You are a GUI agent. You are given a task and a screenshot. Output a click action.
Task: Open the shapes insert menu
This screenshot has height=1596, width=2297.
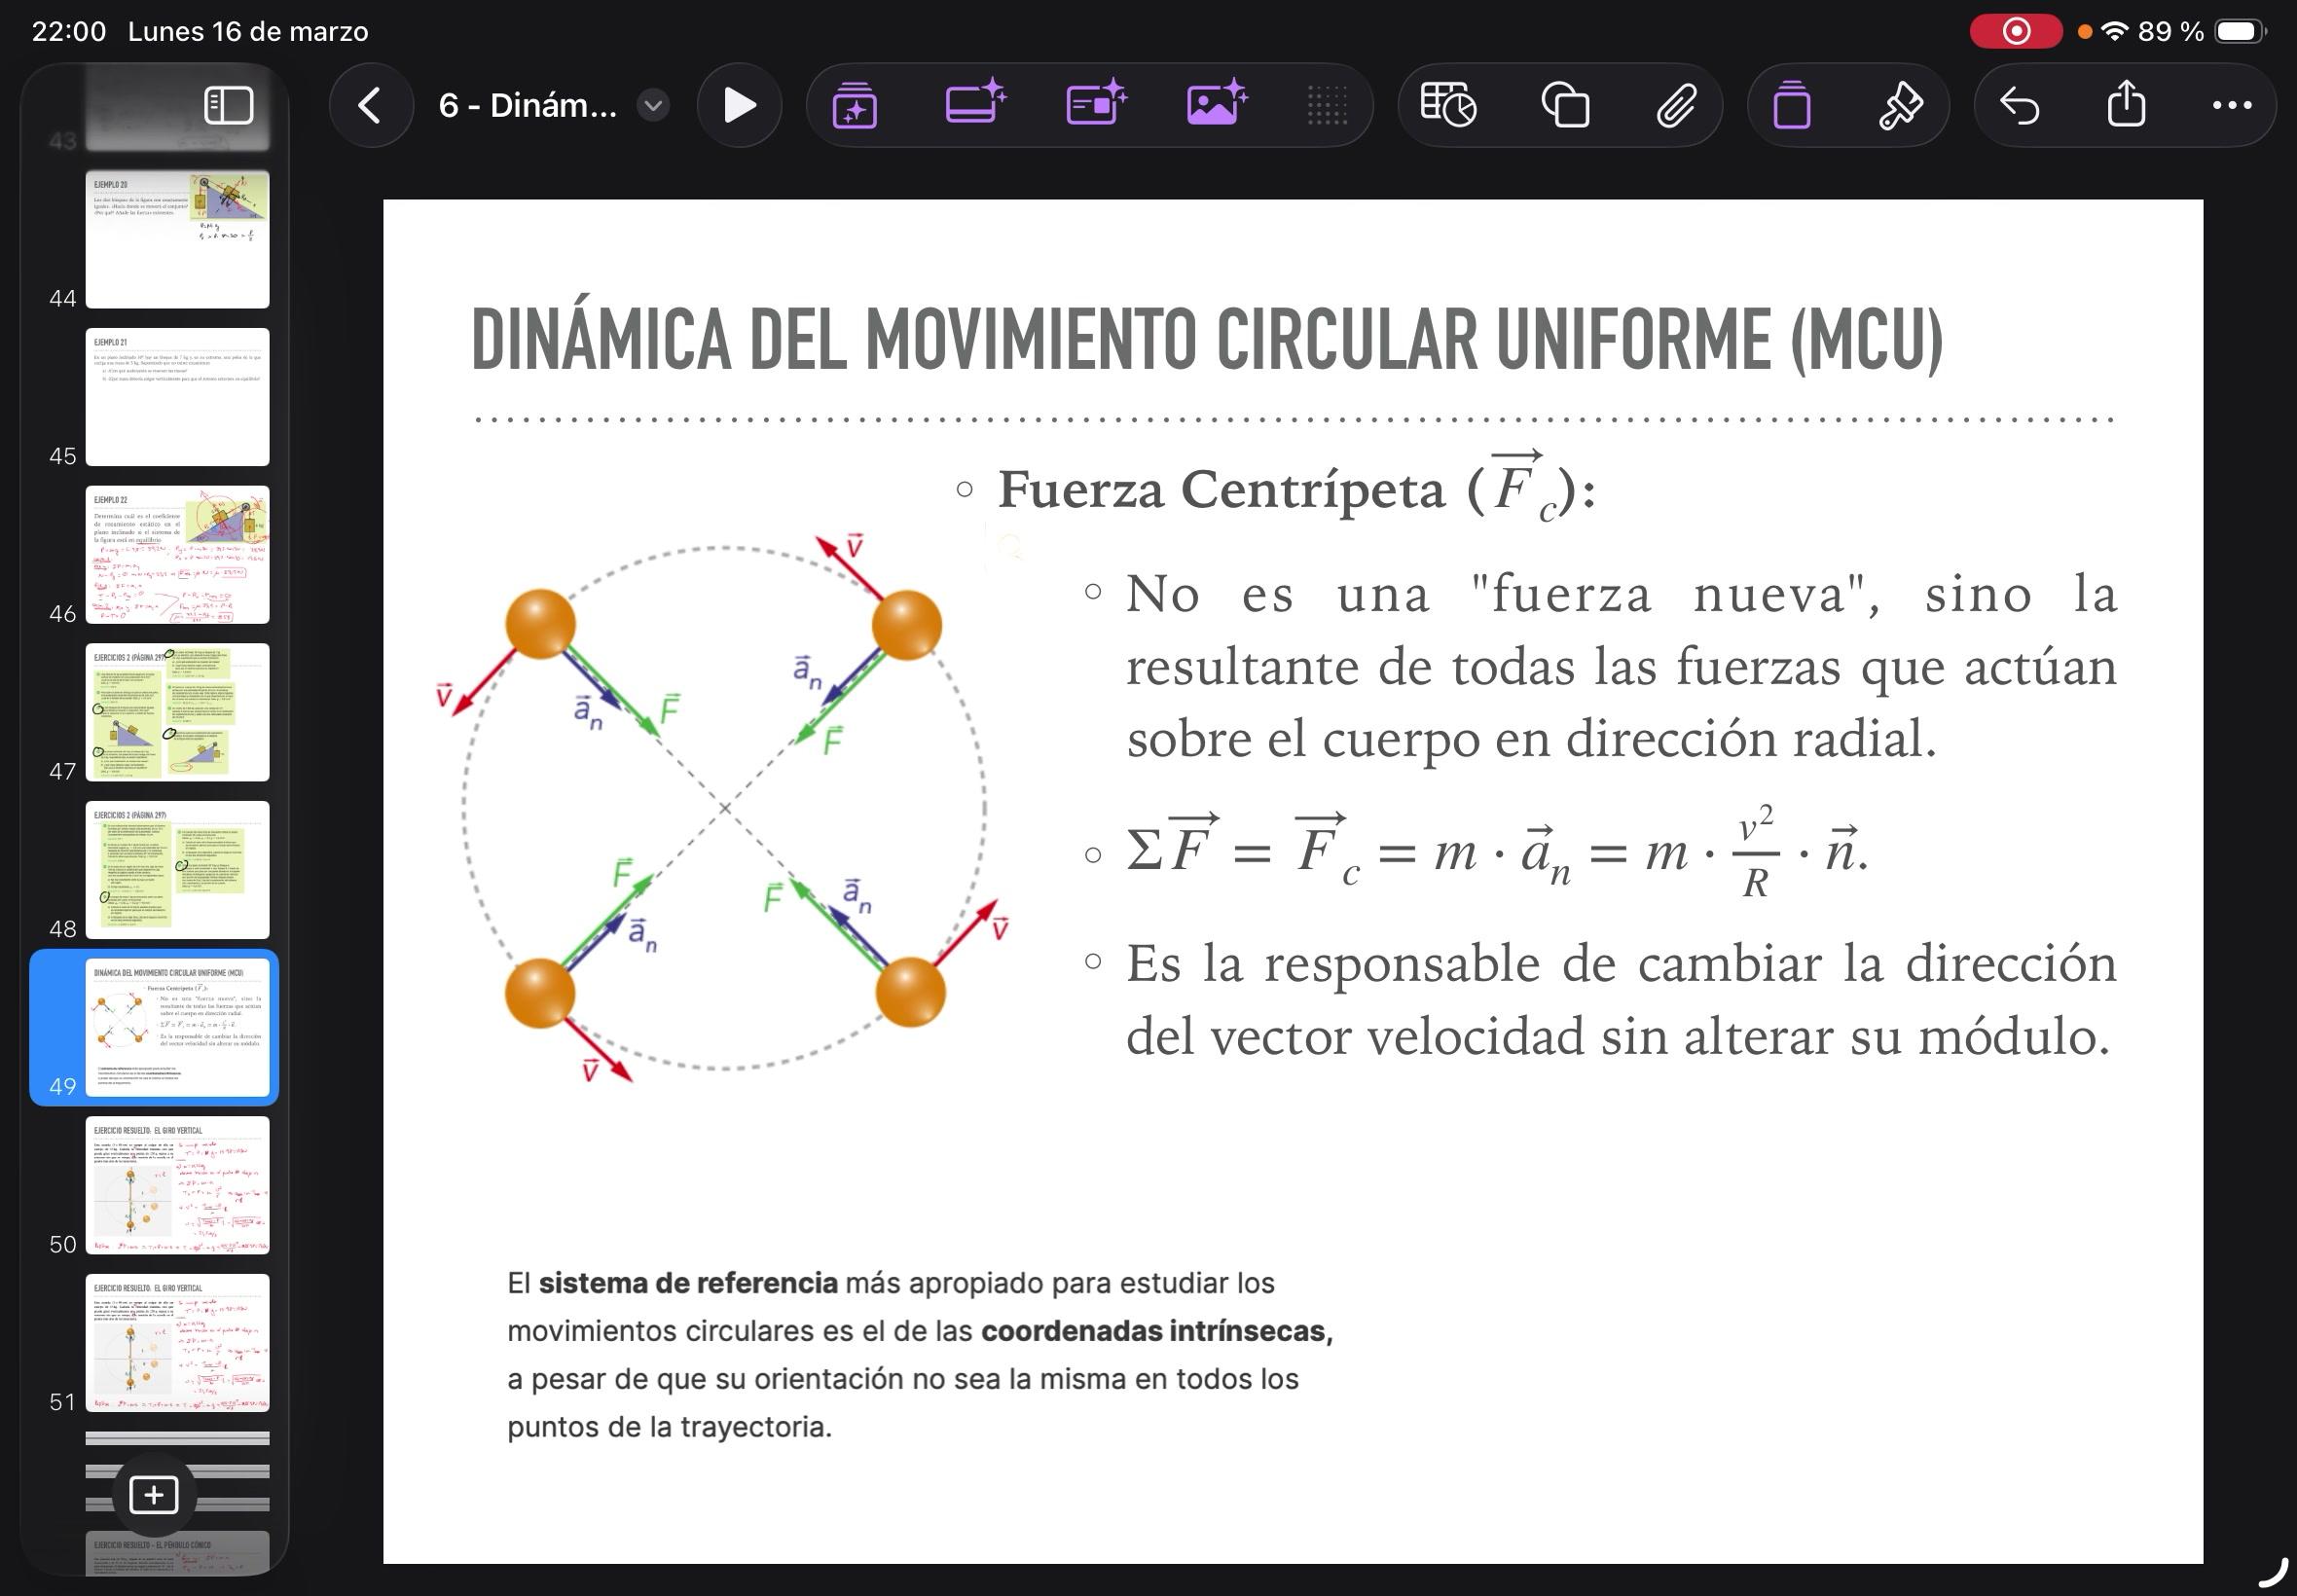pyautogui.click(x=1565, y=105)
